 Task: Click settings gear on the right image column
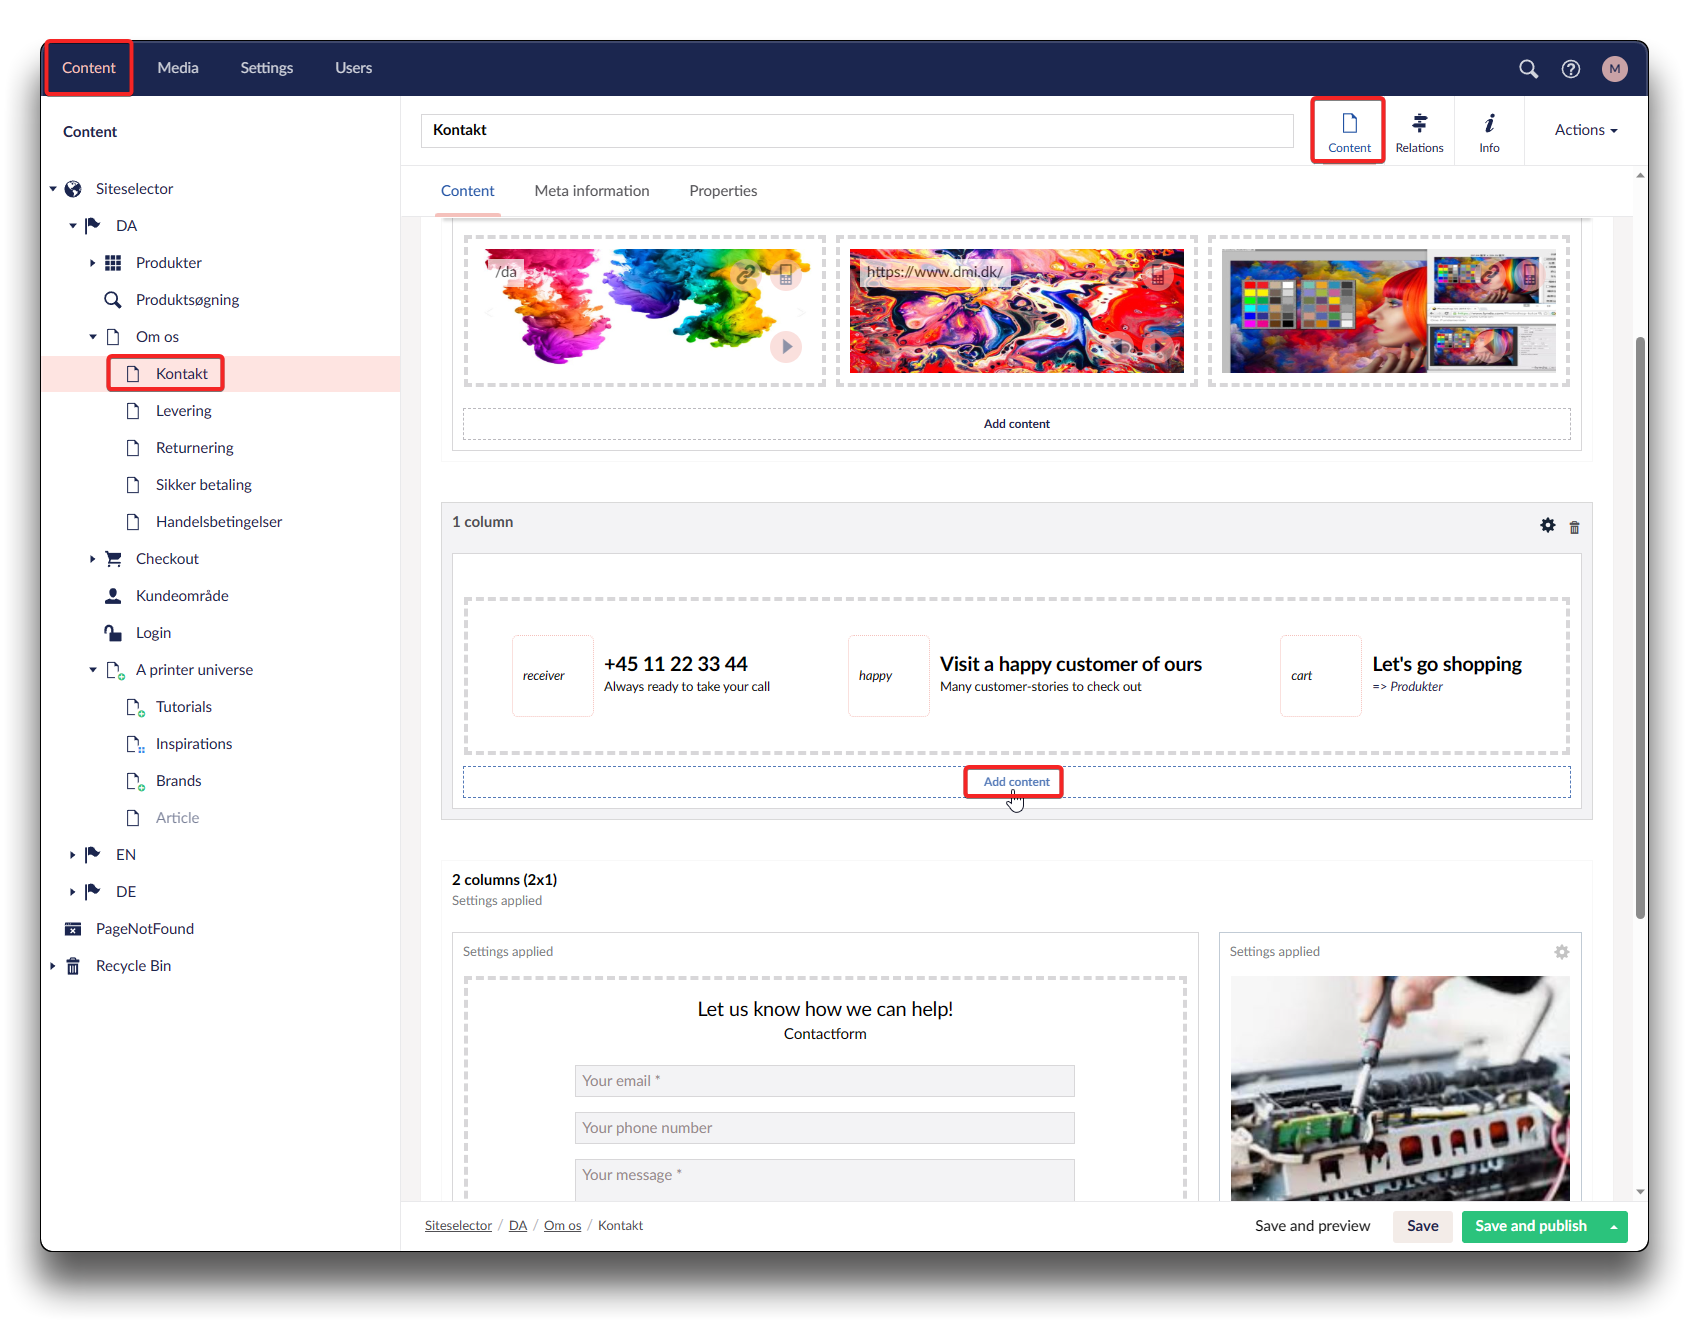pos(1561,952)
